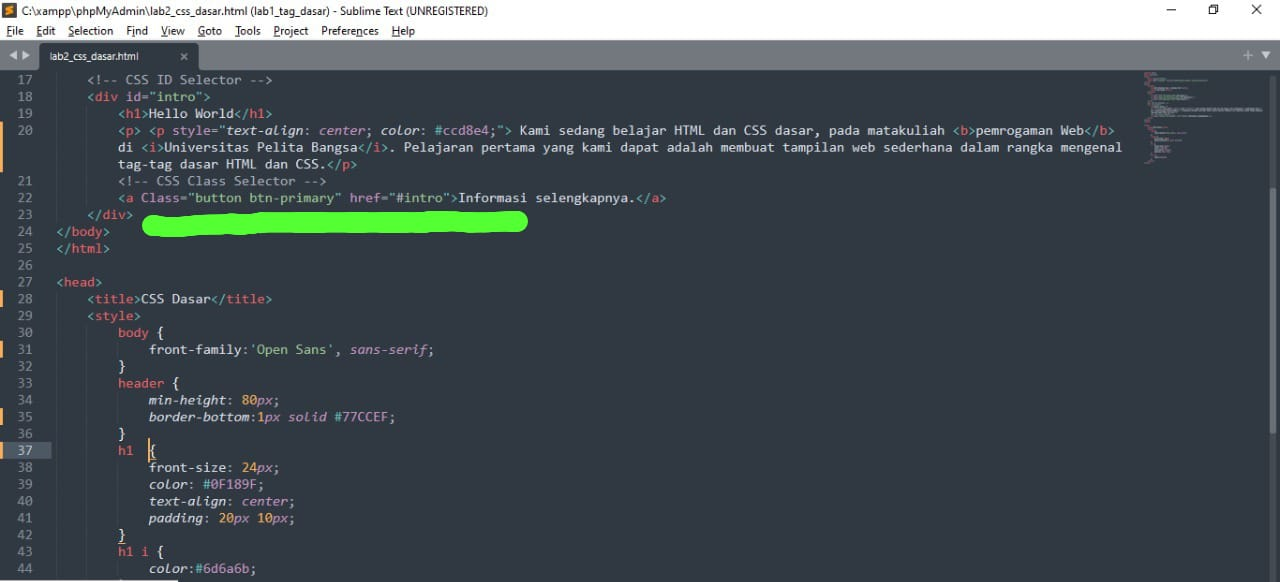Image resolution: width=1280 pixels, height=582 pixels.
Task: Click the Sublime Text logo in the title bar
Action: [x=11, y=10]
